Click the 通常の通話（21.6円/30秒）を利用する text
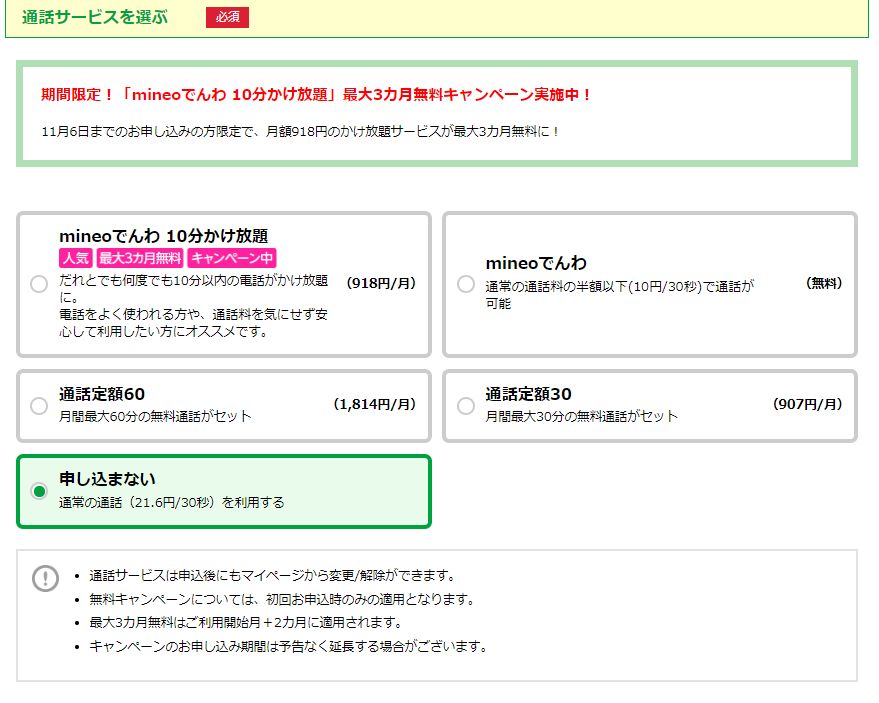Image resolution: width=879 pixels, height=703 pixels. (172, 502)
